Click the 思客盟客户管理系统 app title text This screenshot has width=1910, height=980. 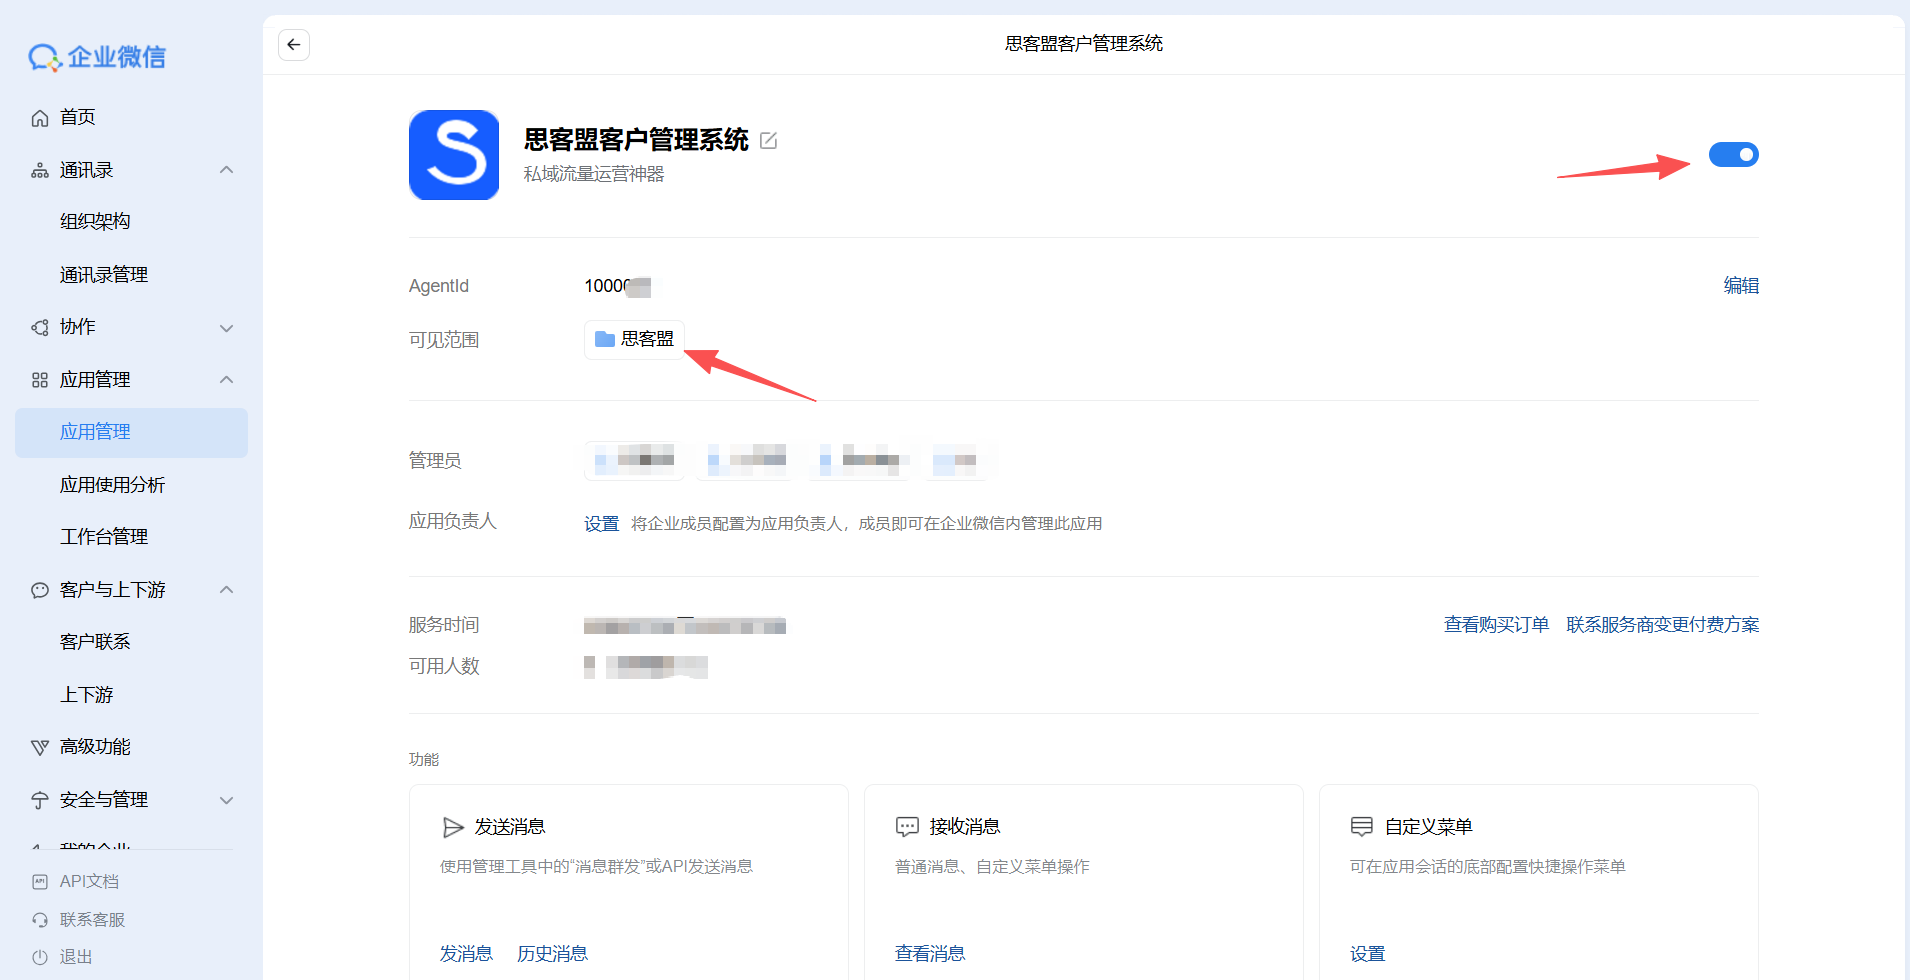(636, 140)
